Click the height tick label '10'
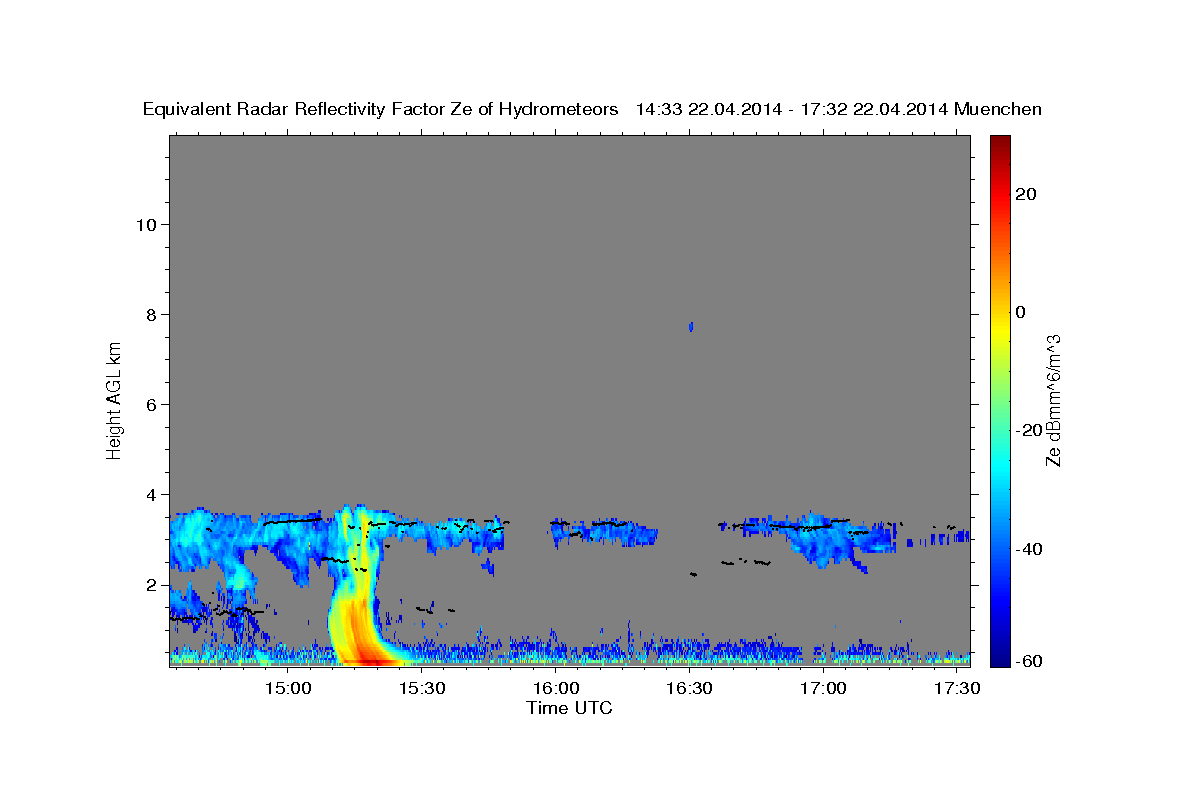This screenshot has width=1200, height=800. pyautogui.click(x=146, y=224)
